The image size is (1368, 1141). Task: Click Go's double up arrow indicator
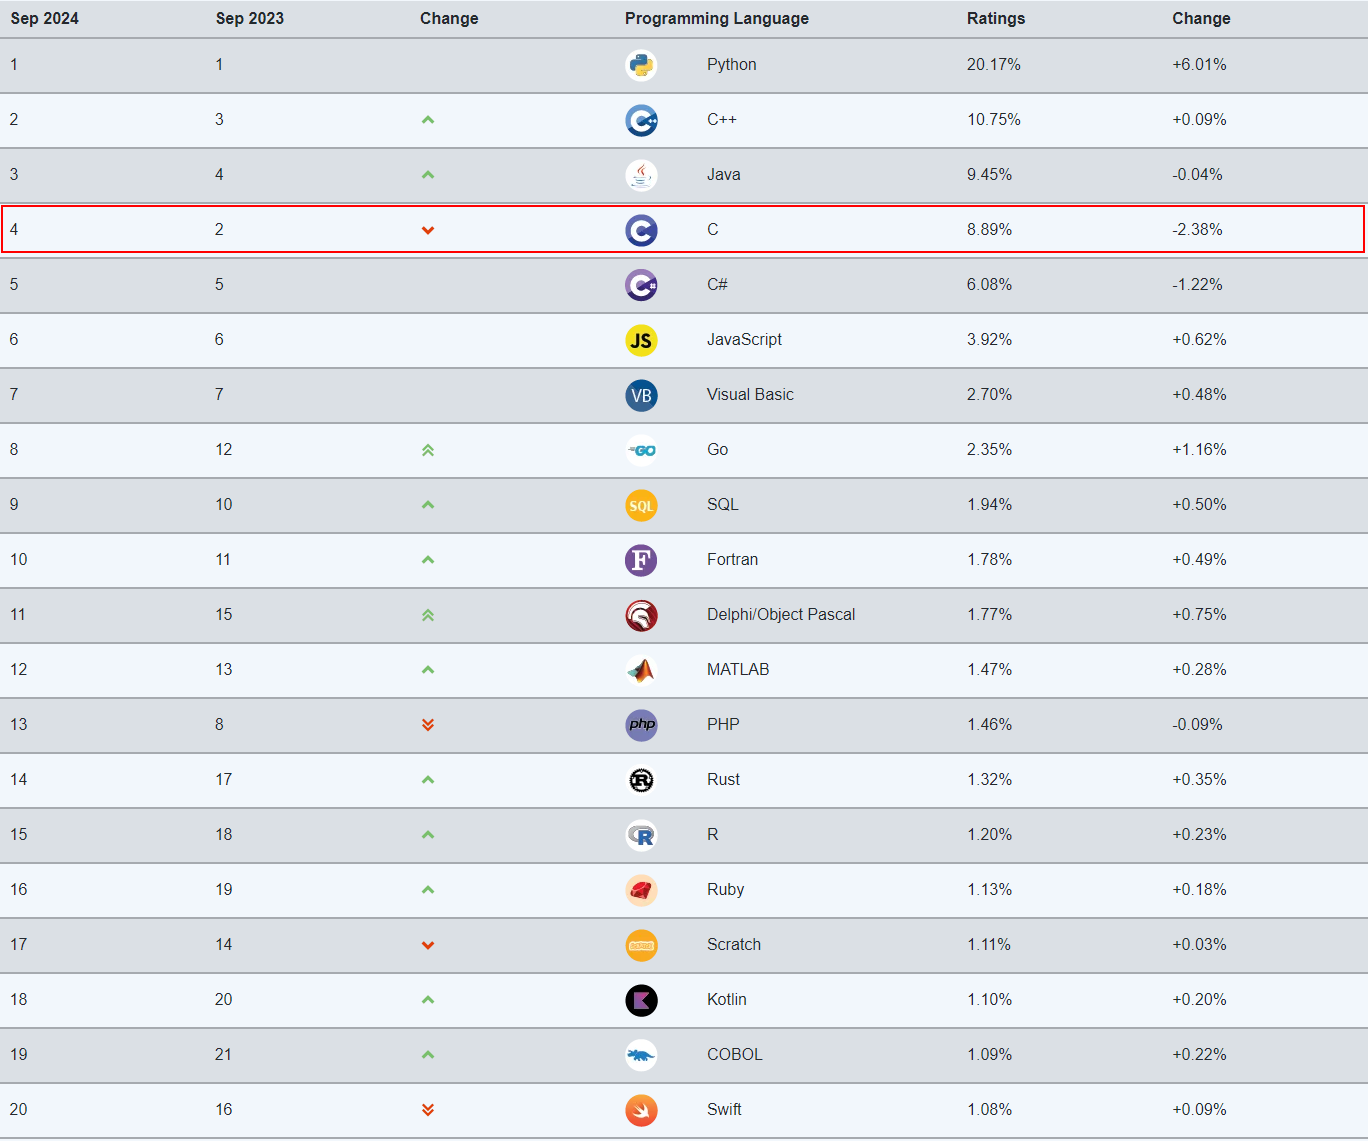coord(428,450)
